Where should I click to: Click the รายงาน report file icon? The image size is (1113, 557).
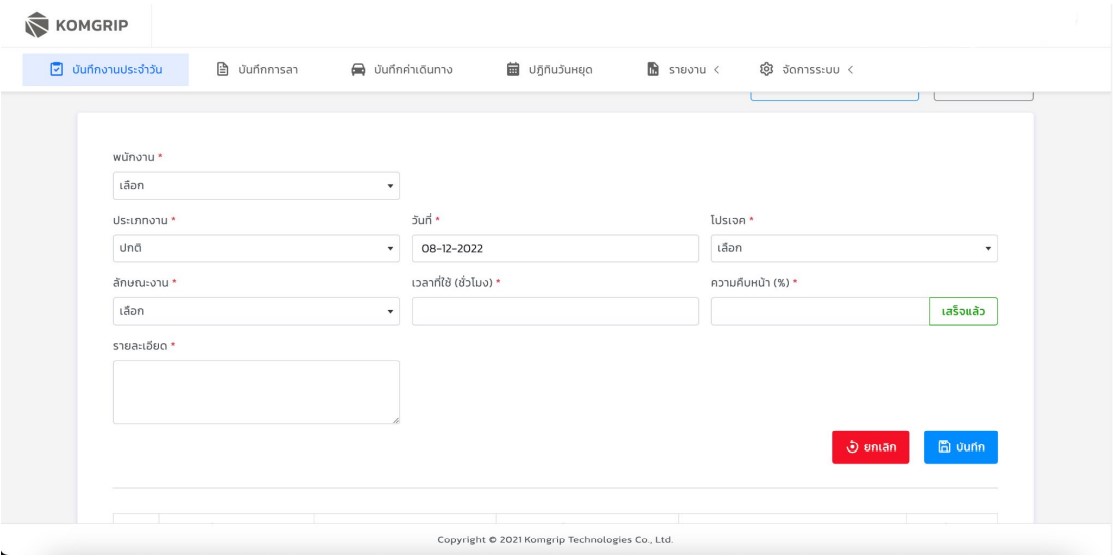(x=653, y=70)
